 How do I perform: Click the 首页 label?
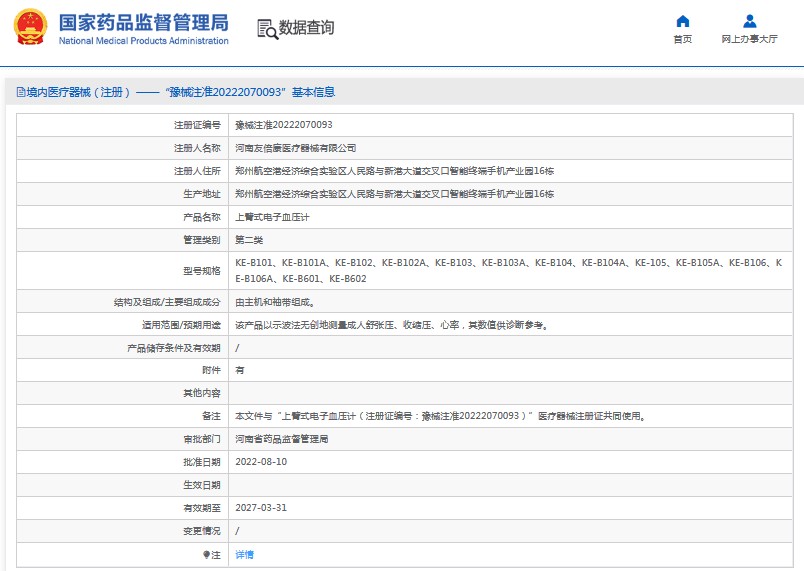point(682,39)
